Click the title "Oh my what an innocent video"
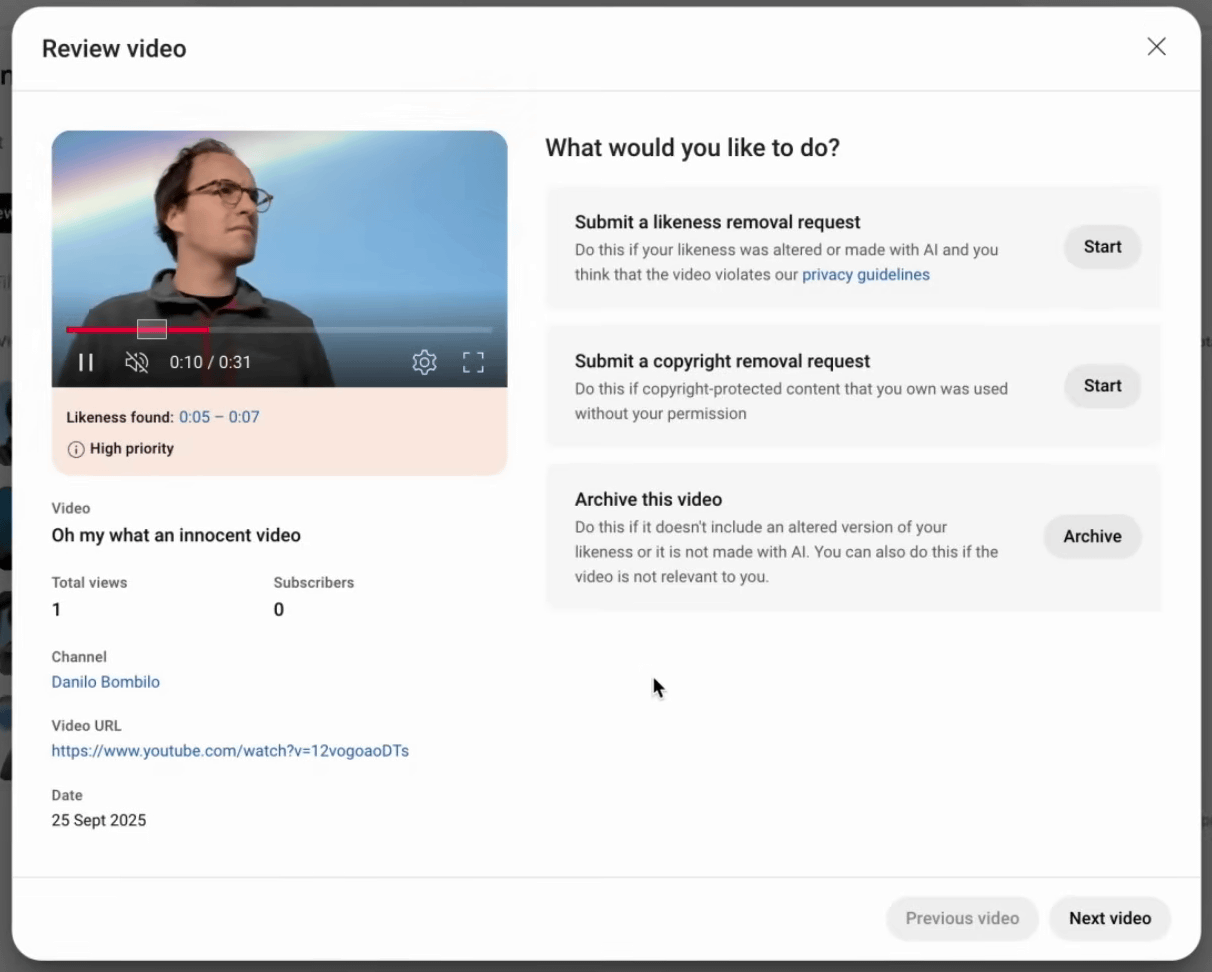The width and height of the screenshot is (1212, 972). tap(176, 535)
